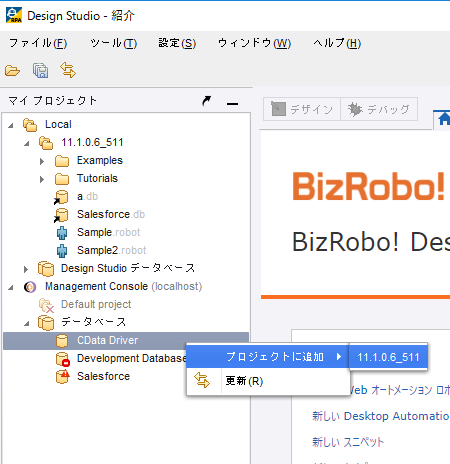Select the Sample2.robot file name
Screen dimensions: 450x464
112,250
